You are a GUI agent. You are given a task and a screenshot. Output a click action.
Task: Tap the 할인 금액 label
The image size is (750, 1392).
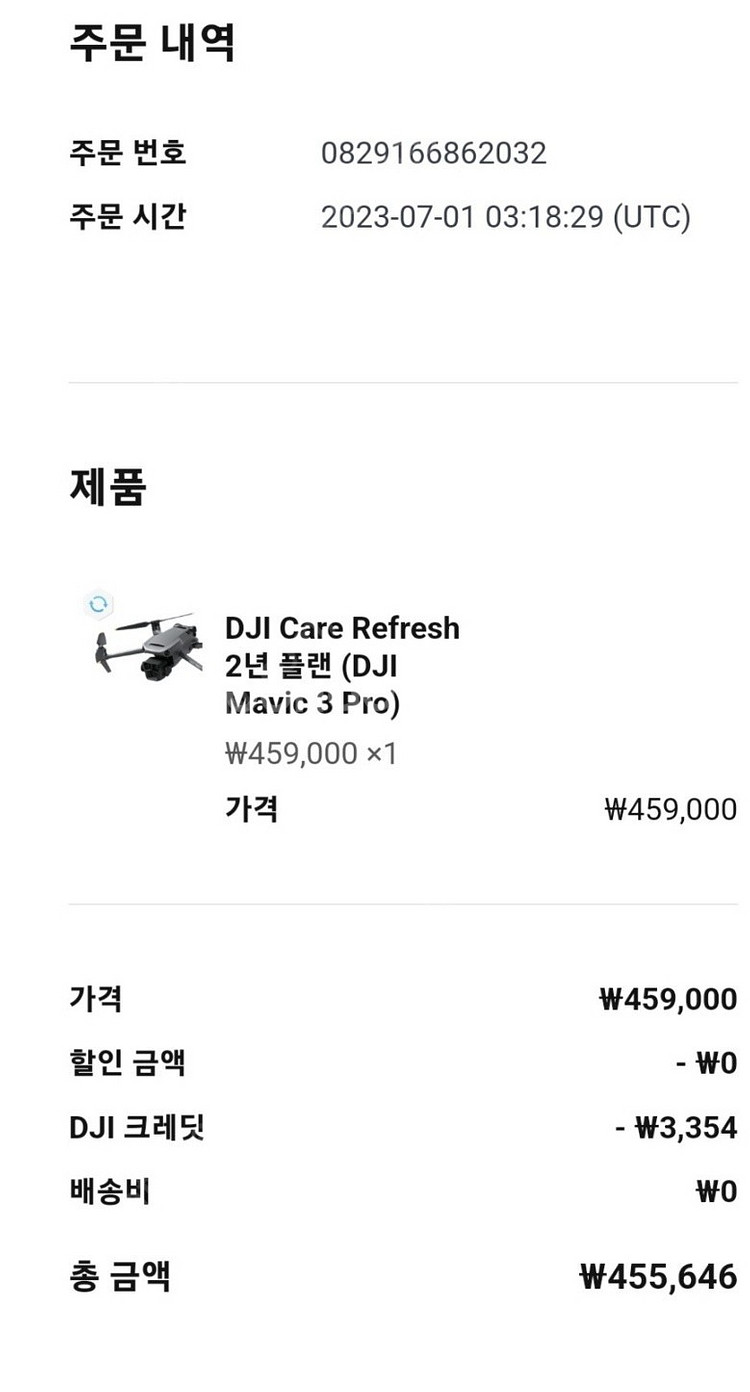[x=127, y=1063]
